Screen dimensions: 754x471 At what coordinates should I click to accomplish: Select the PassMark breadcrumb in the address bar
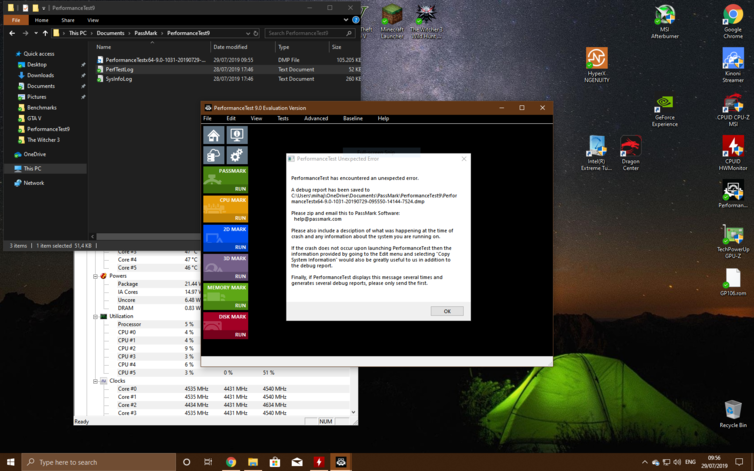click(x=146, y=33)
